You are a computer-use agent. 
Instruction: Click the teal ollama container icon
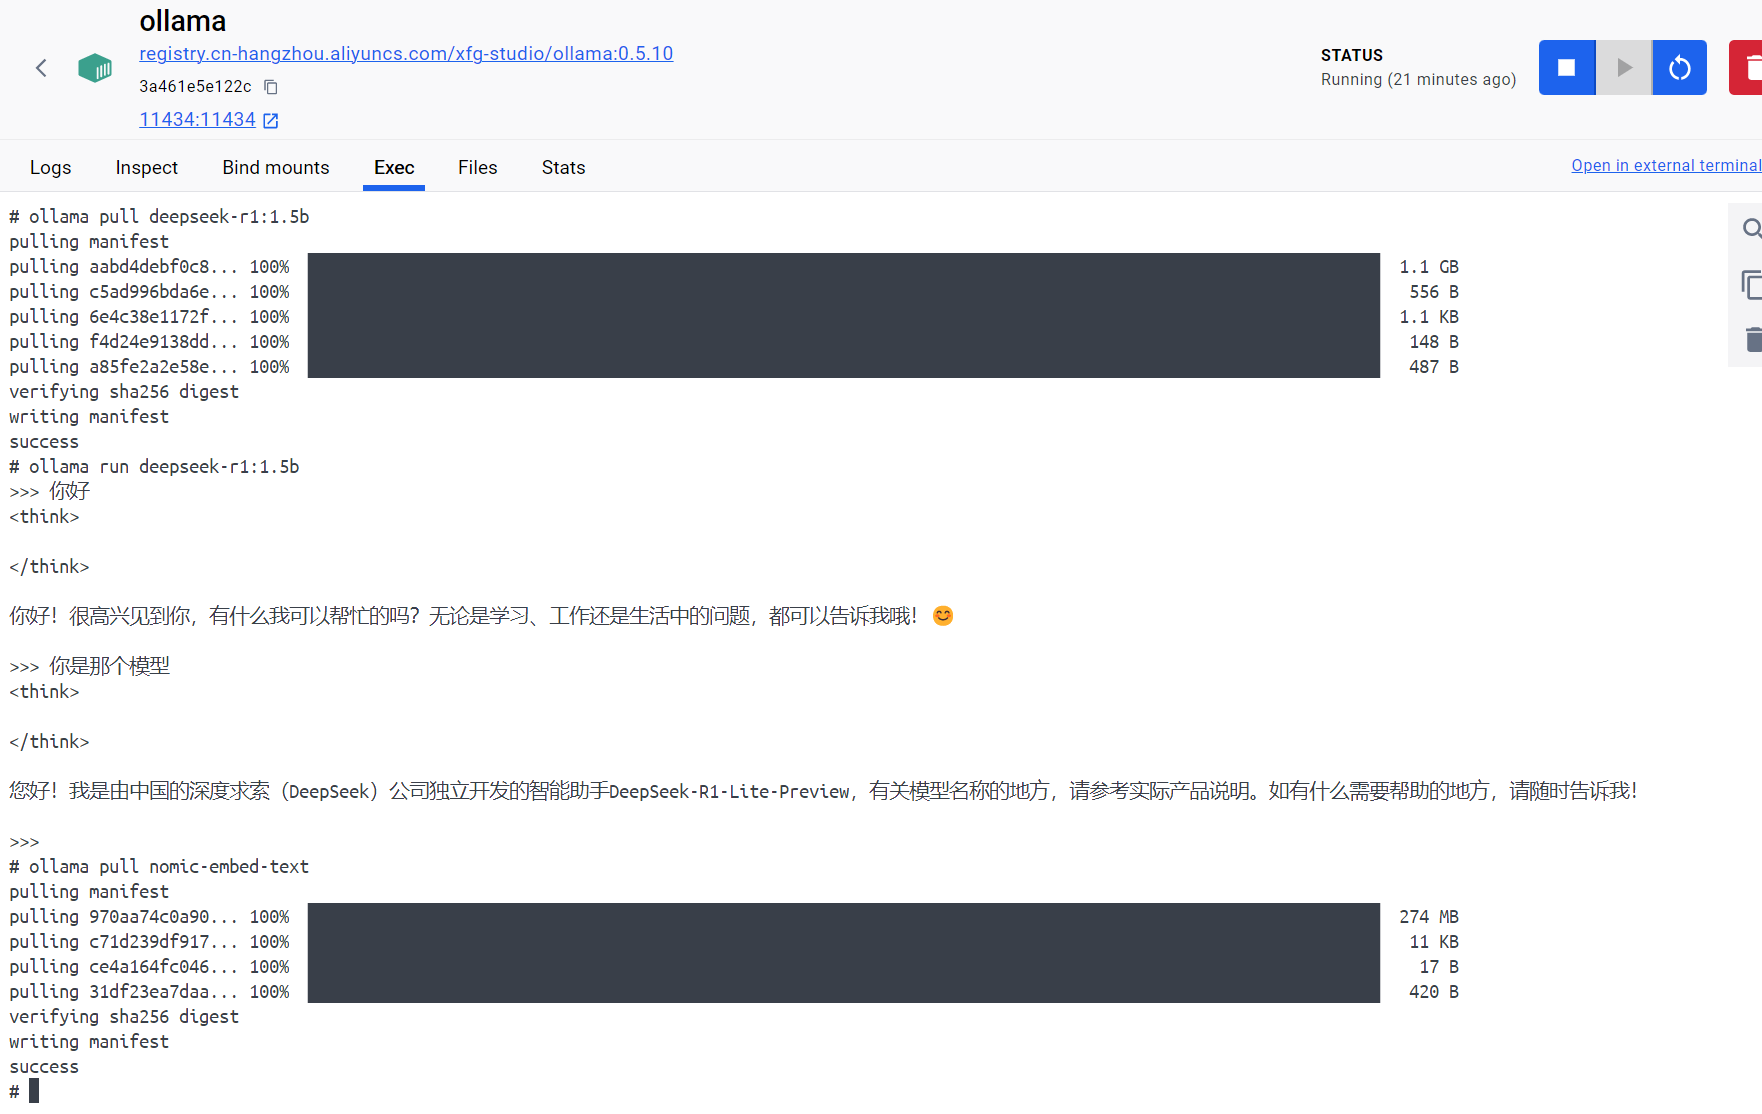95,68
